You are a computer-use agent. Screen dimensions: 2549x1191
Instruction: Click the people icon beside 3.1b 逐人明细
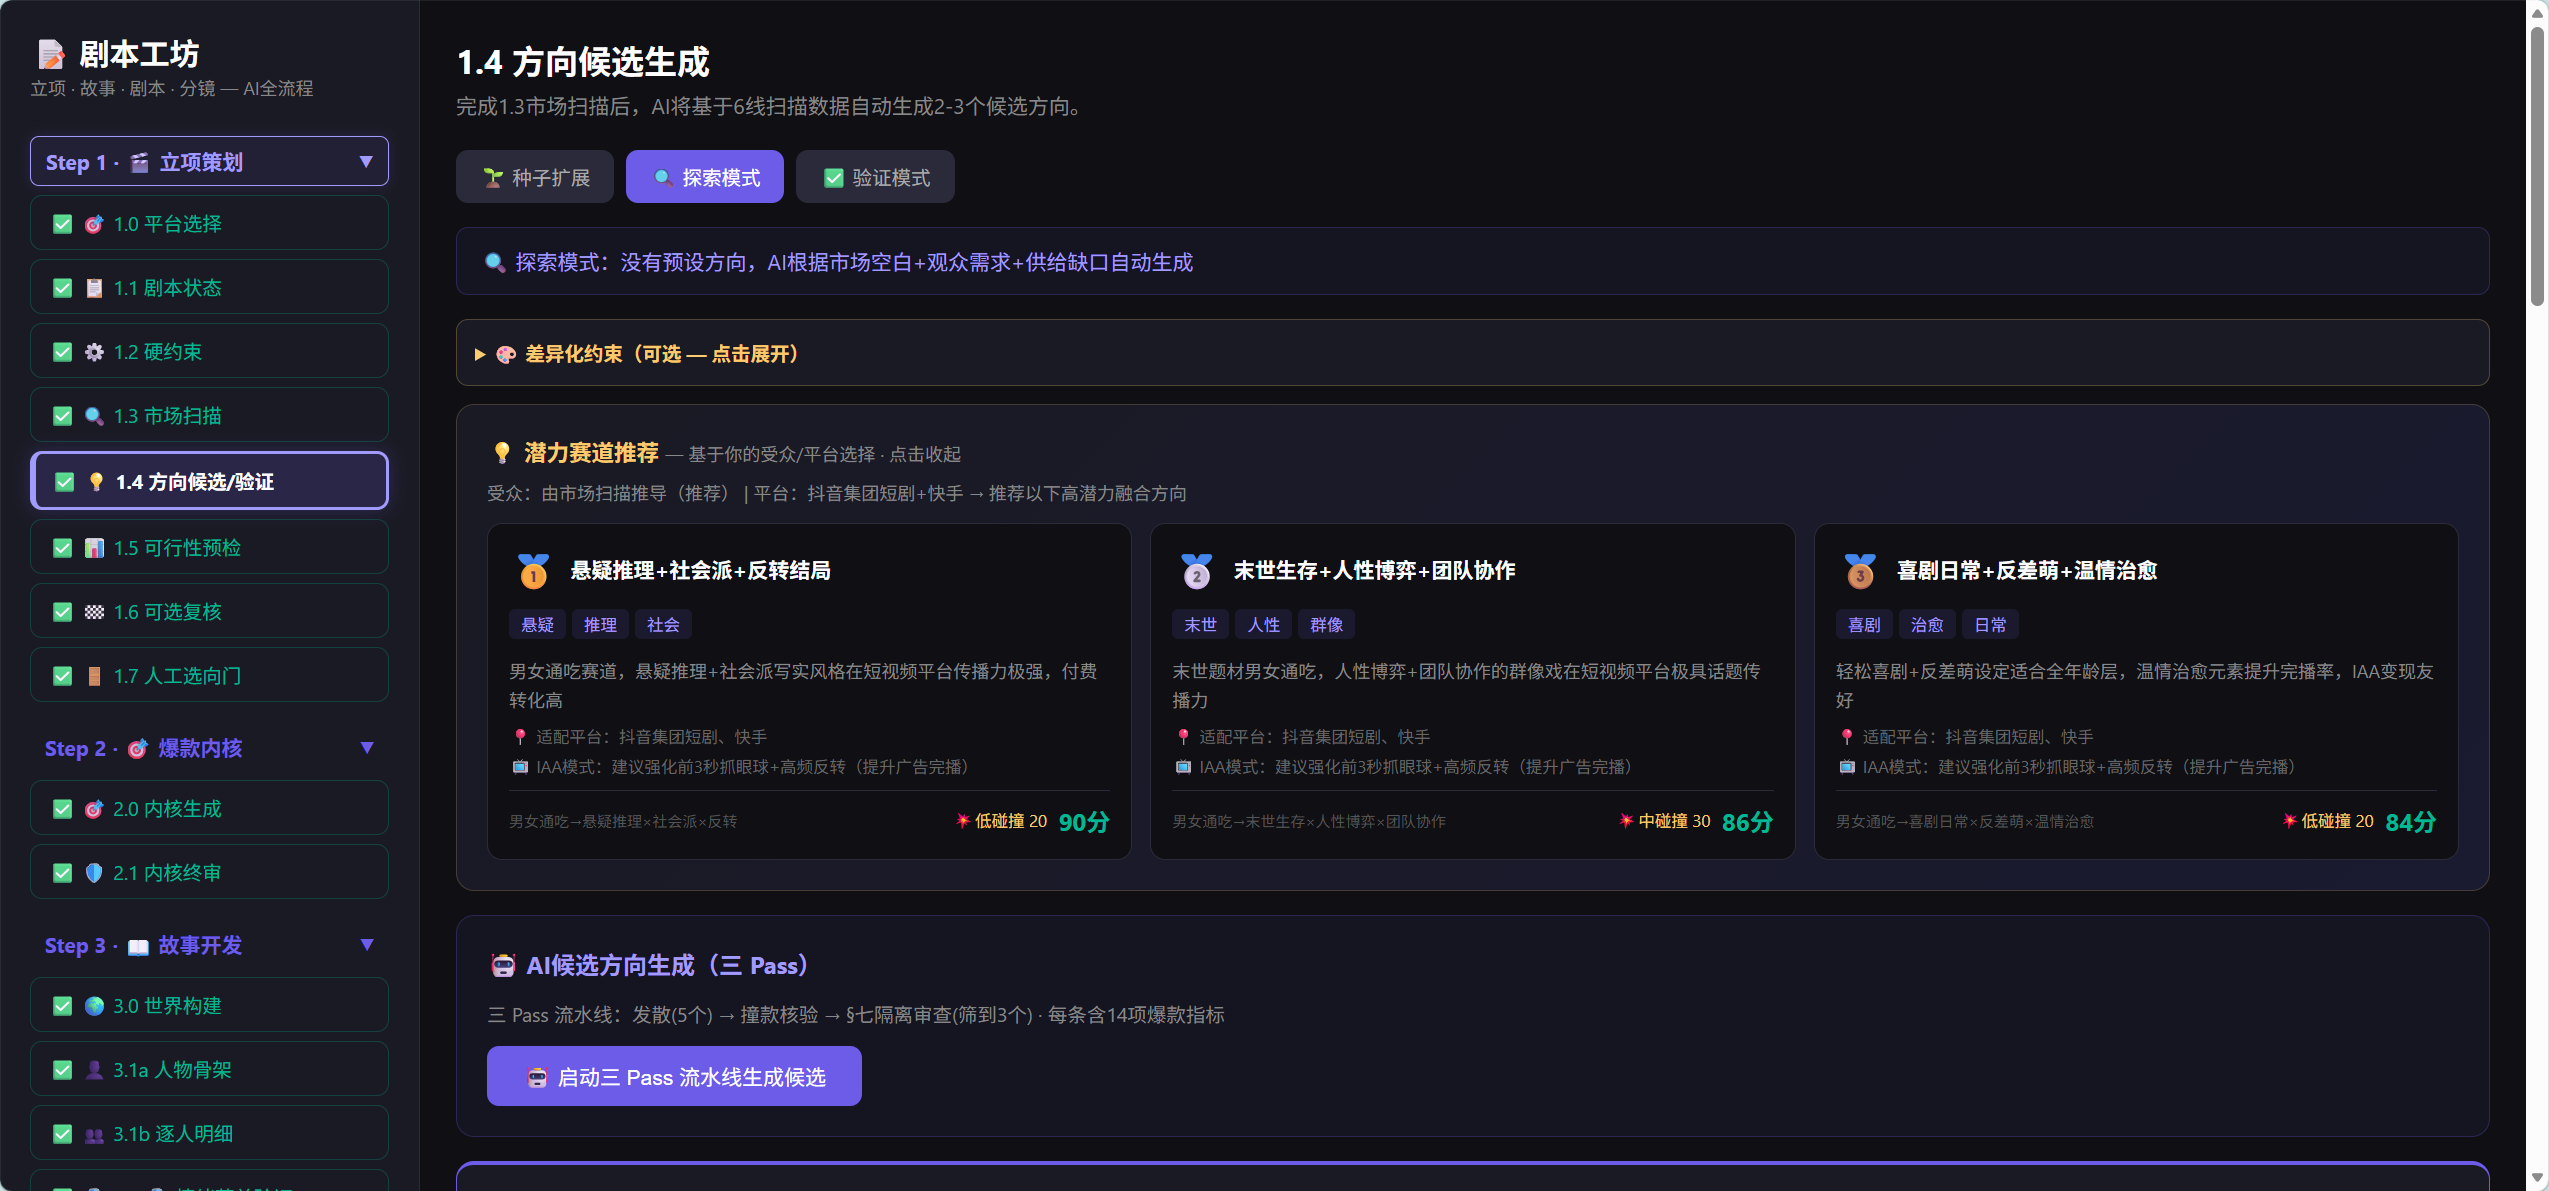coord(94,1134)
